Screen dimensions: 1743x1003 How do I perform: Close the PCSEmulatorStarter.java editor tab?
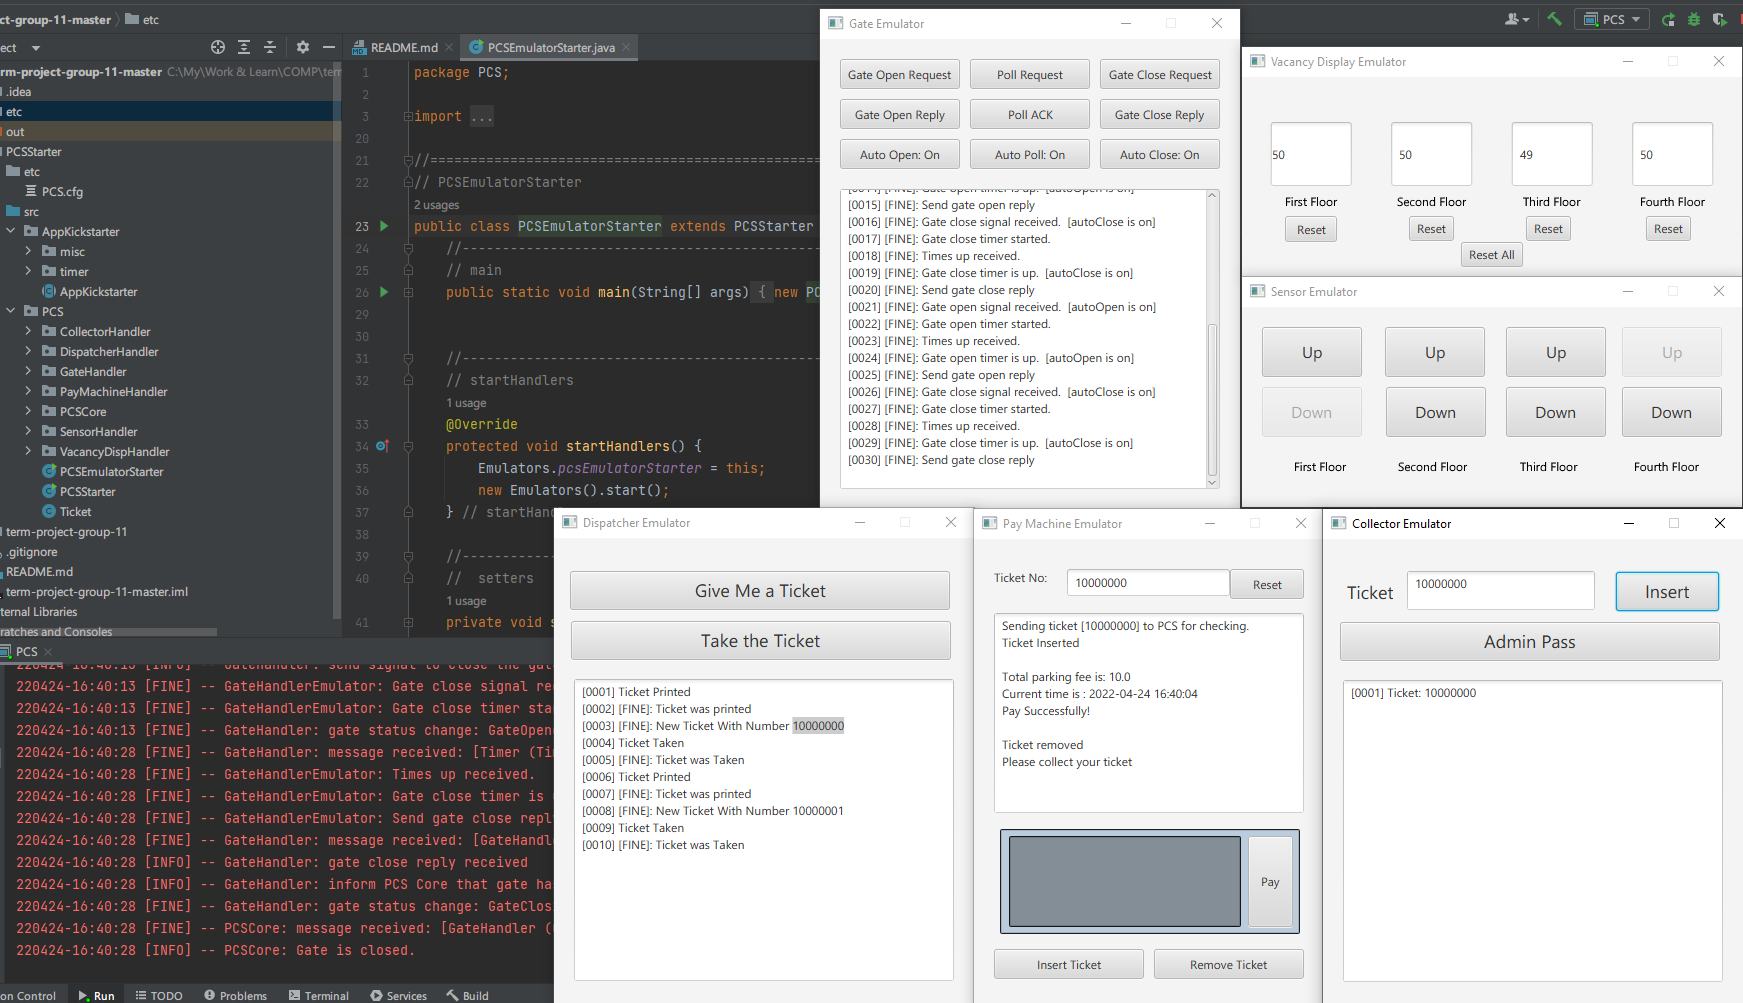(626, 47)
